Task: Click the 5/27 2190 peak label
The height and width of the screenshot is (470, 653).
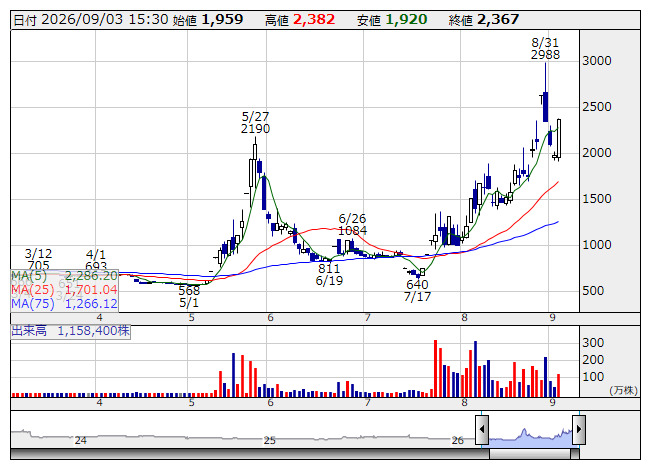Action: [255, 122]
